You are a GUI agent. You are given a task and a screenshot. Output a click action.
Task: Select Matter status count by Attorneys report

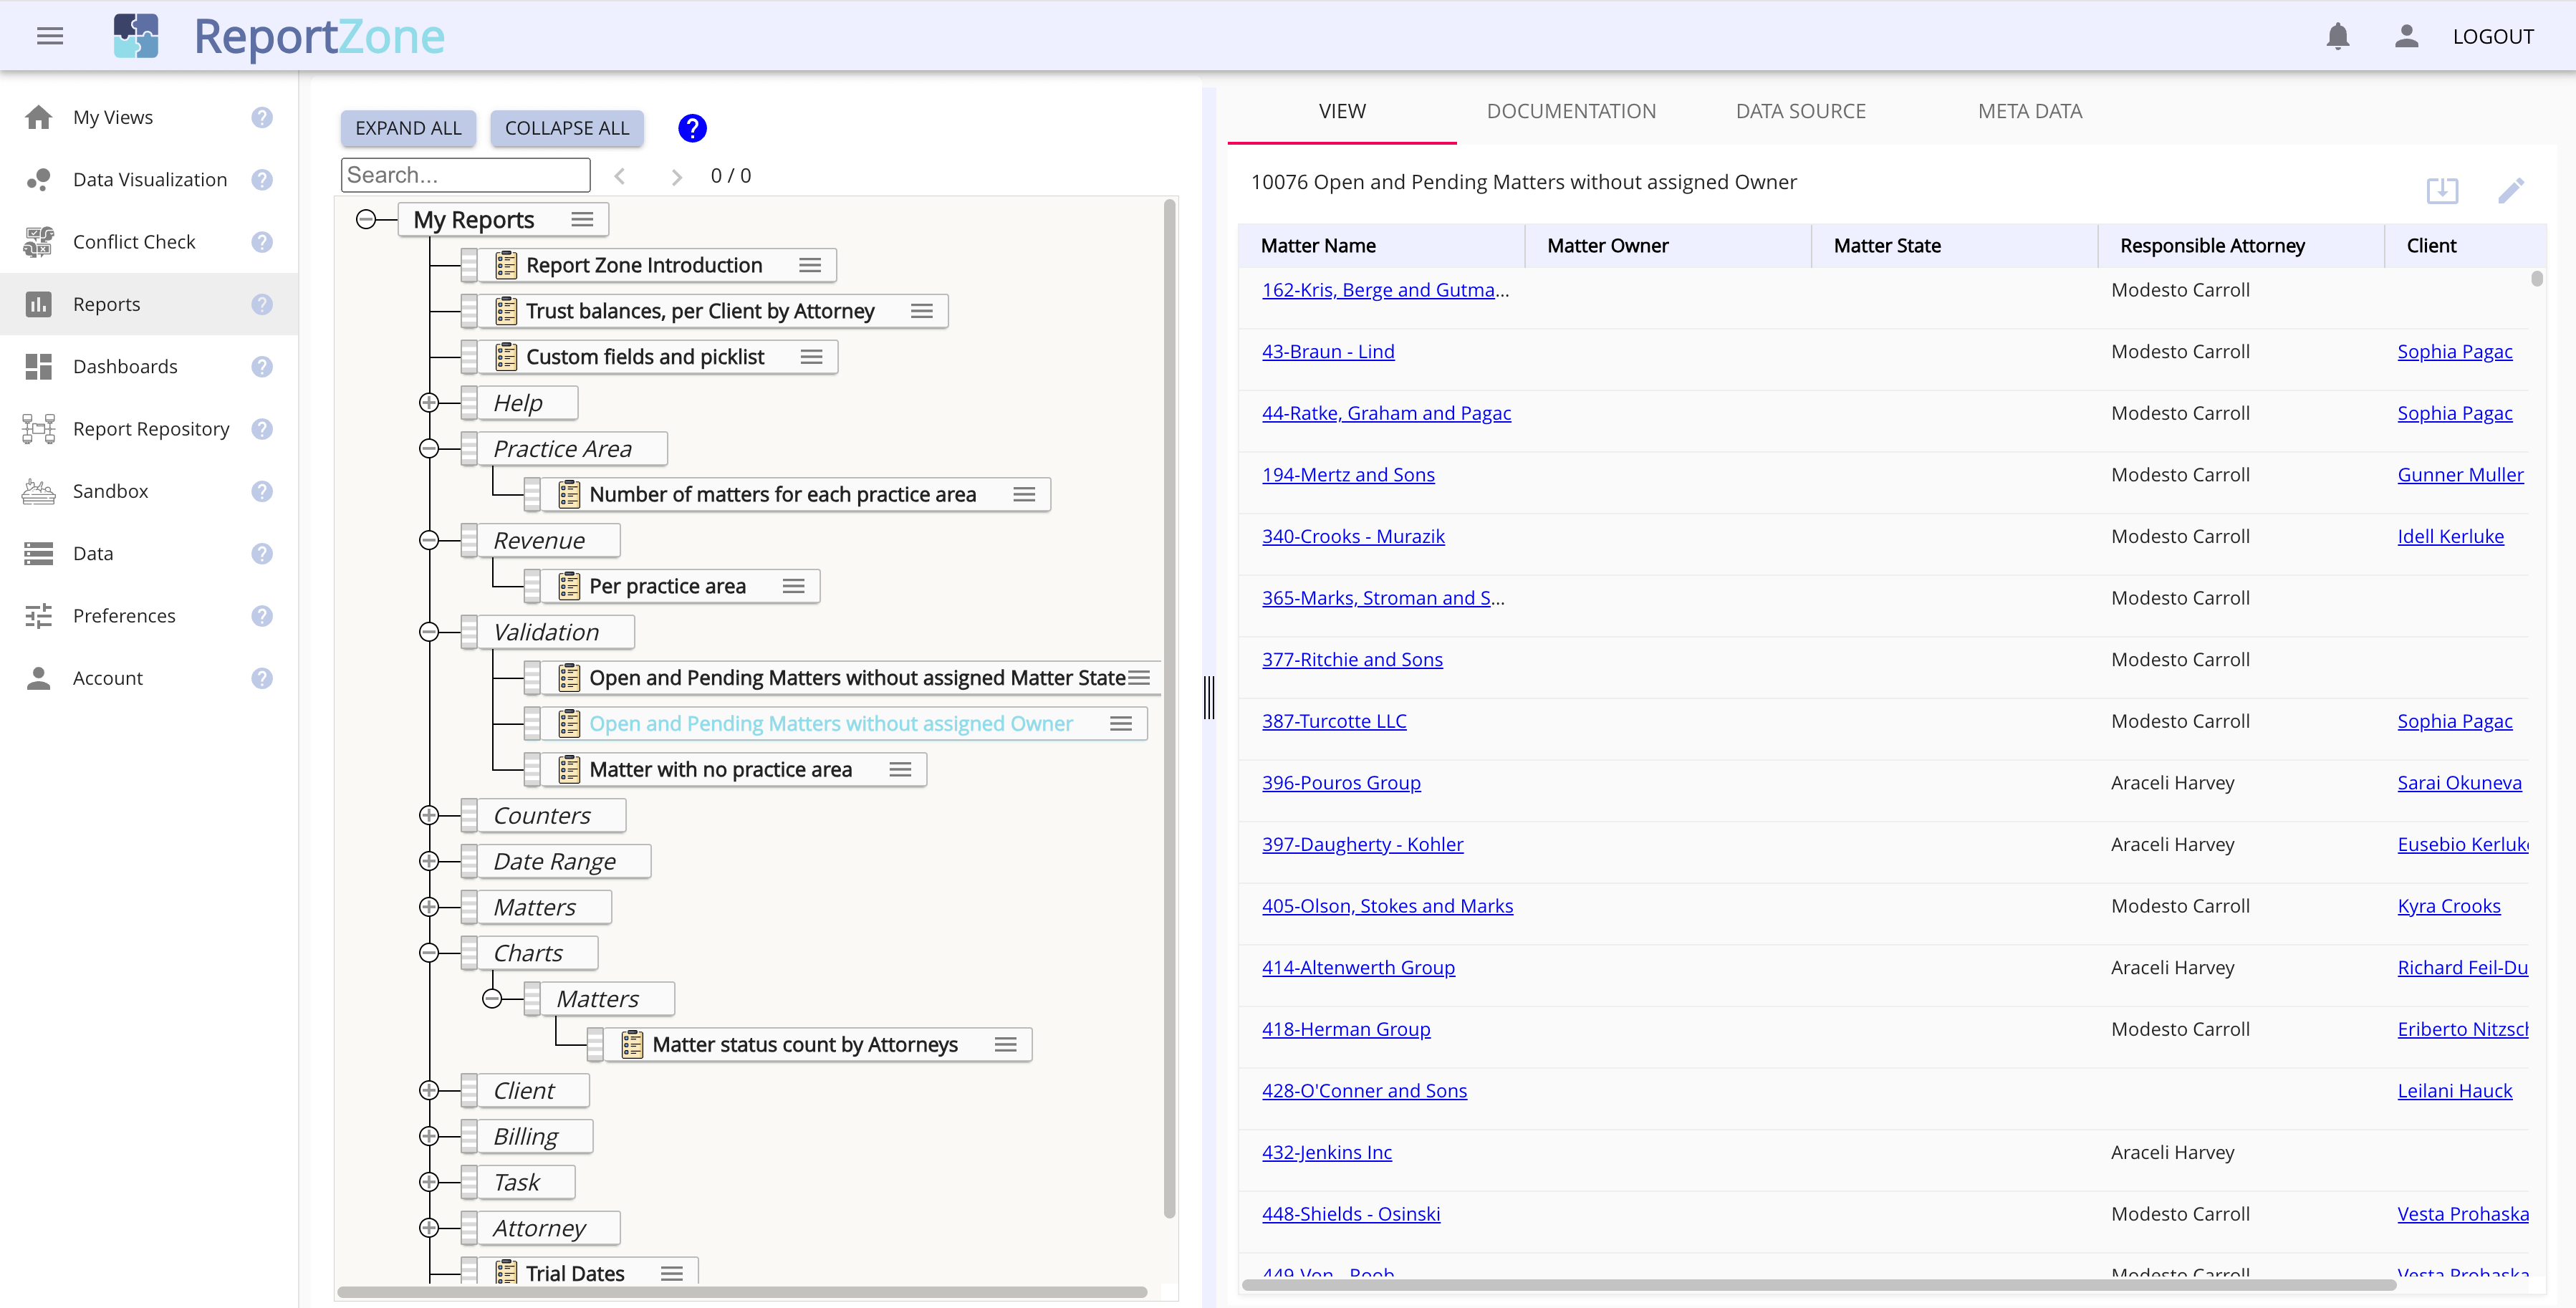804,1044
